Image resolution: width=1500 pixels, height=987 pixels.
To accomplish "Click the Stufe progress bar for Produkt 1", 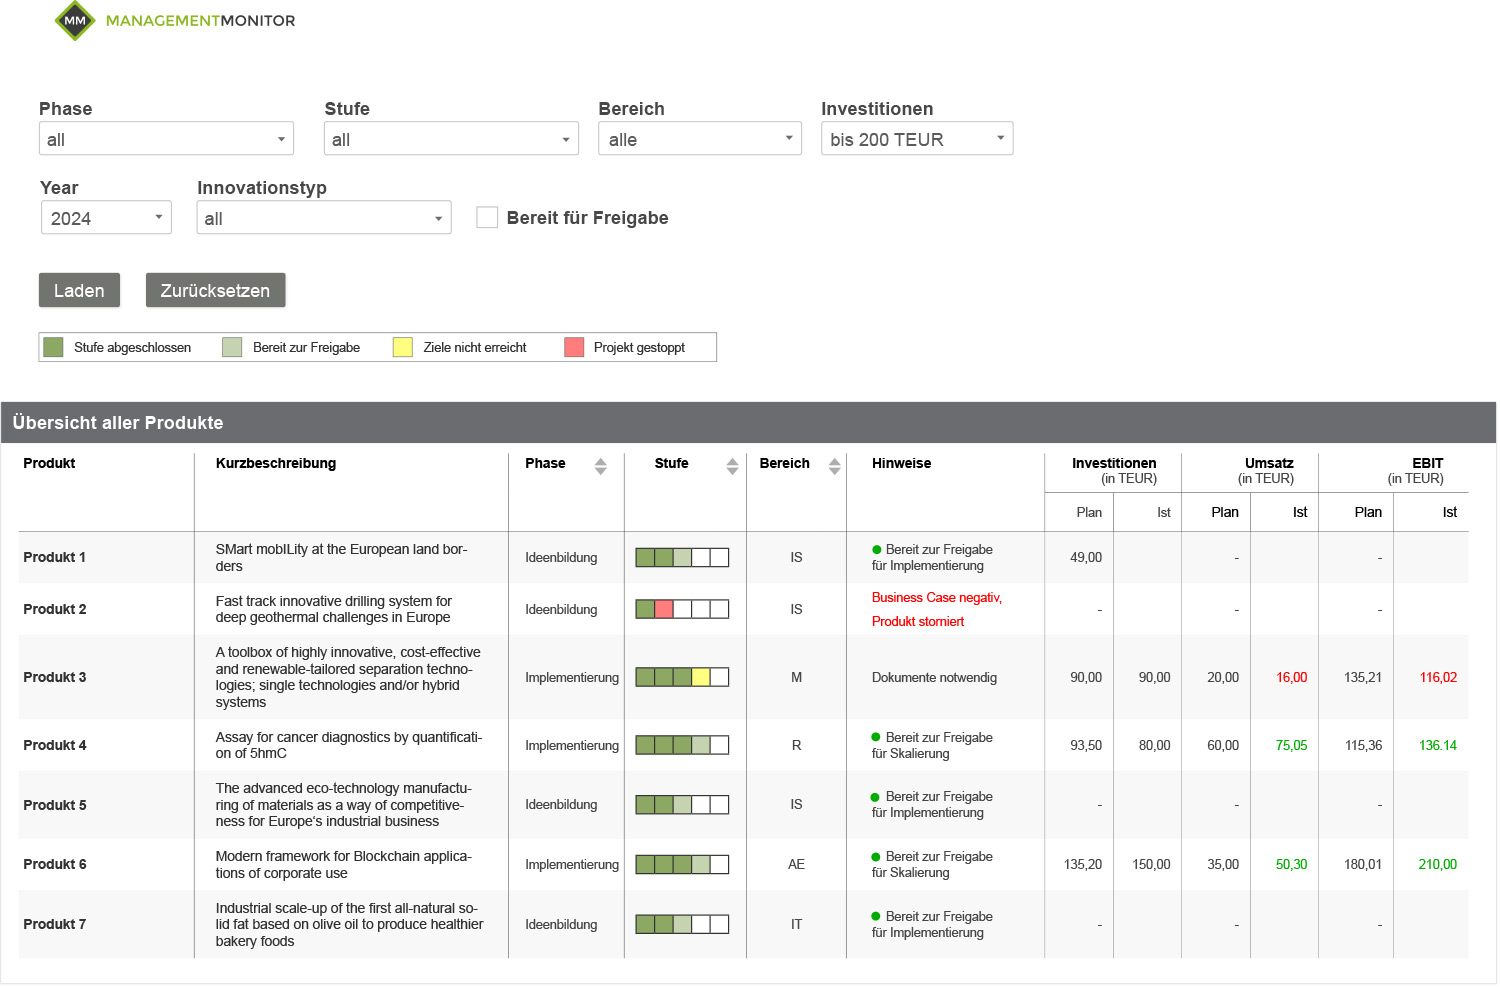I will [x=682, y=557].
